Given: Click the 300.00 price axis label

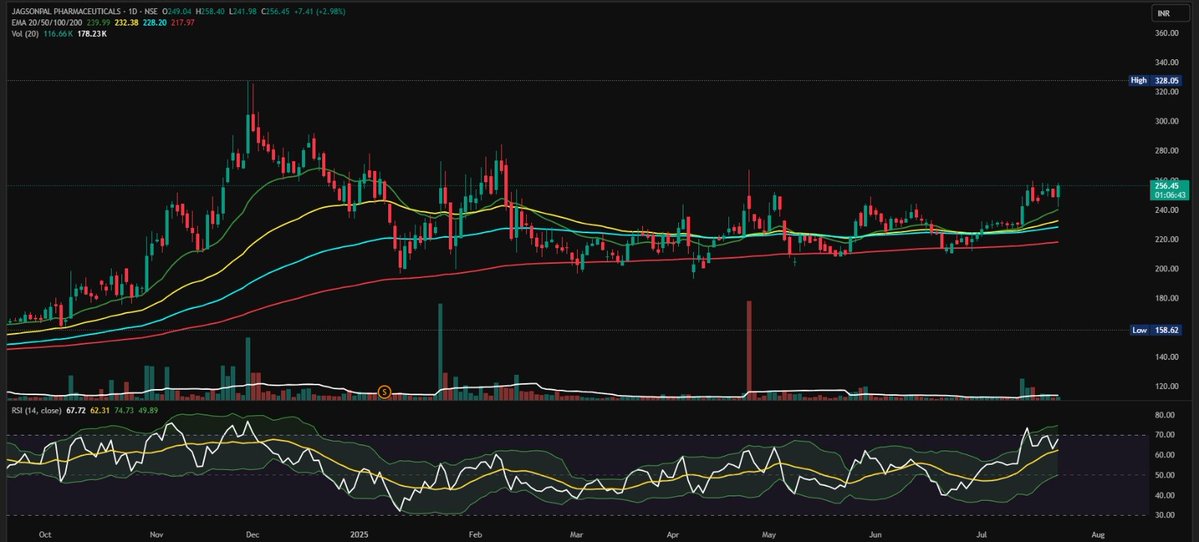Looking at the screenshot, I should tap(1166, 122).
